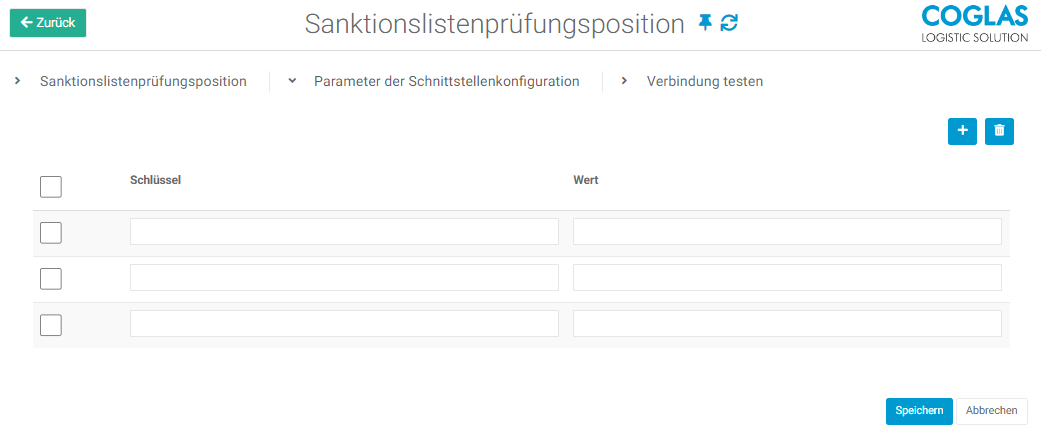1041x432 pixels.
Task: Focus the first row Schlüssel input field
Action: pos(344,232)
